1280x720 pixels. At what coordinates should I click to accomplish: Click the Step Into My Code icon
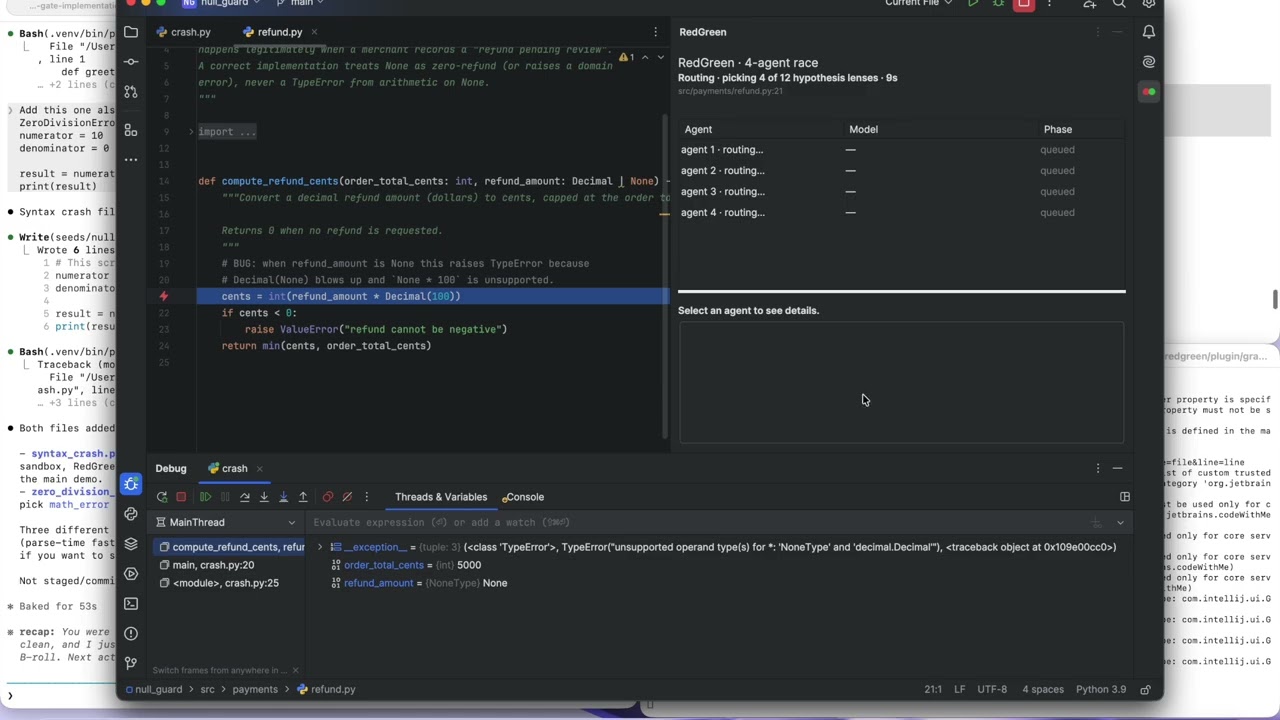click(x=283, y=497)
